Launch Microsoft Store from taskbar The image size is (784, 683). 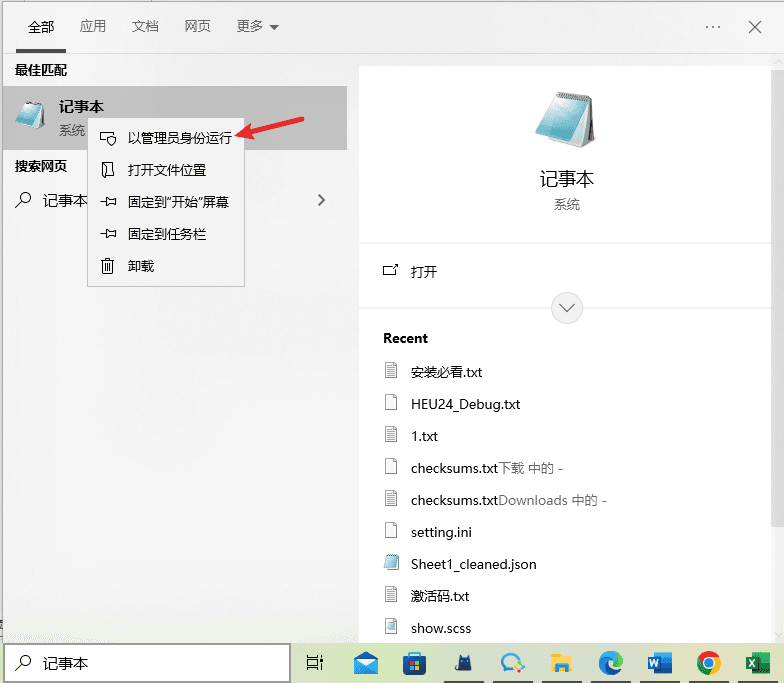(x=414, y=663)
